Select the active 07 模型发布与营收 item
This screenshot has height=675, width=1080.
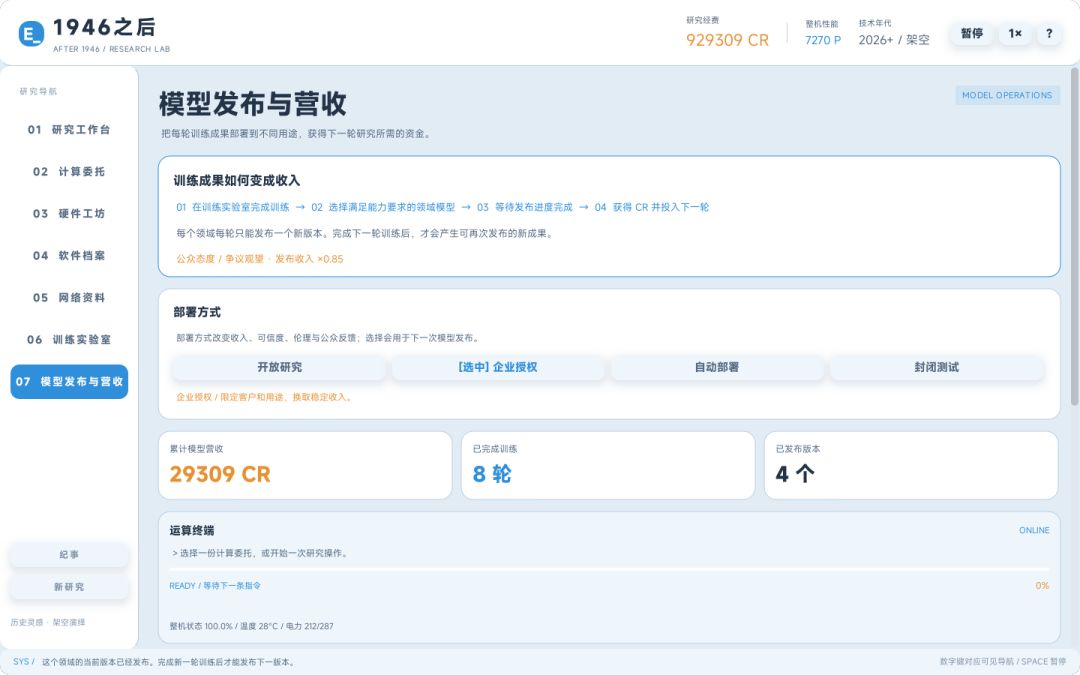click(x=69, y=382)
